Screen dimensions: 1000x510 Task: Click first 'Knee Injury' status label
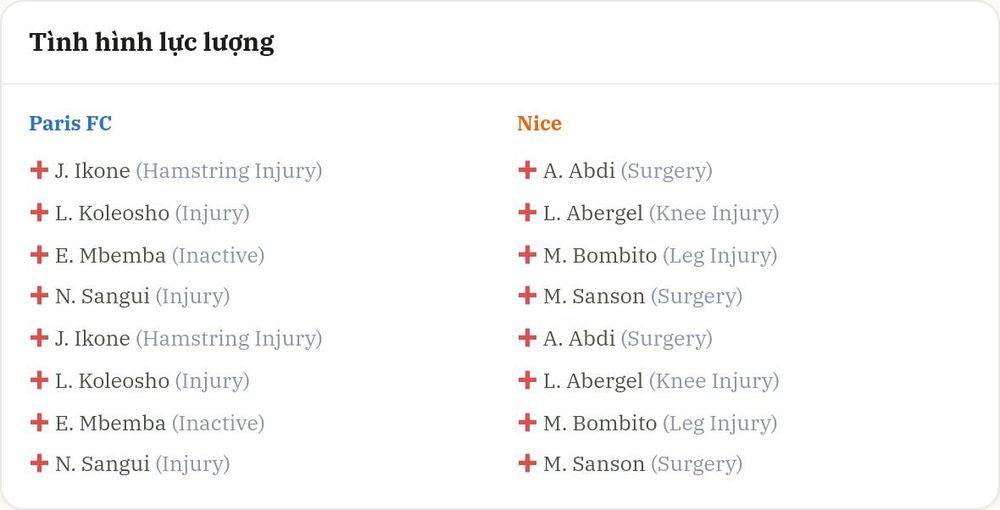[x=714, y=213]
